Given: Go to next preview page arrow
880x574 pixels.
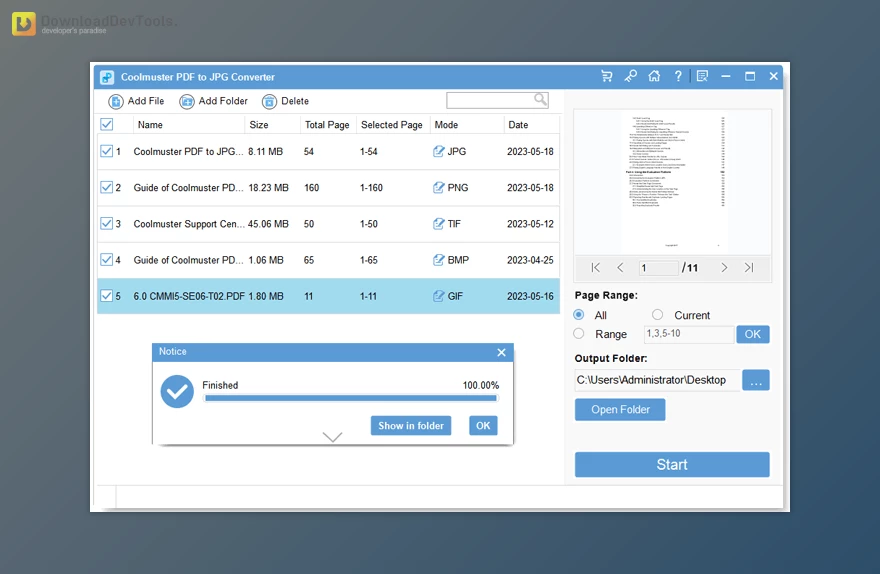Looking at the screenshot, I should [724, 268].
